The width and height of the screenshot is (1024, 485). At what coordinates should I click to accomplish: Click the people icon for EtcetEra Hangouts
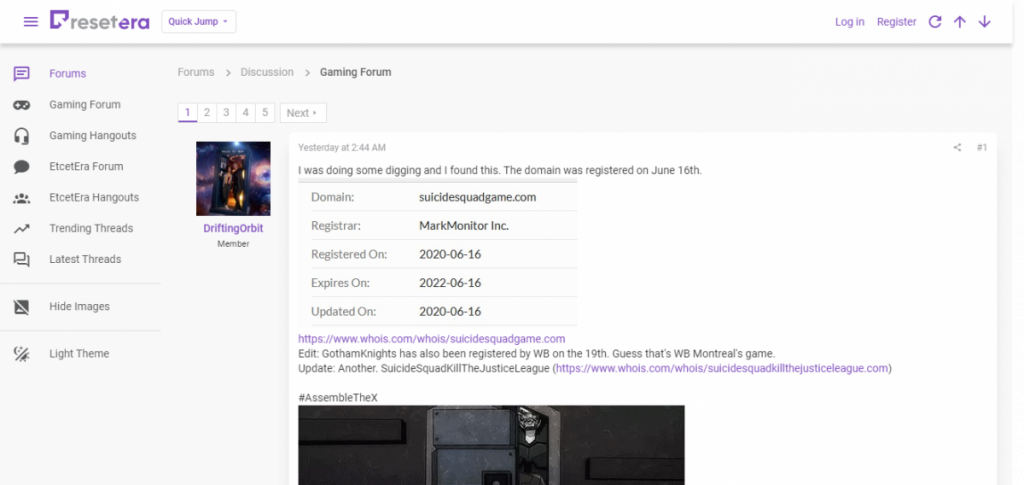pos(22,198)
